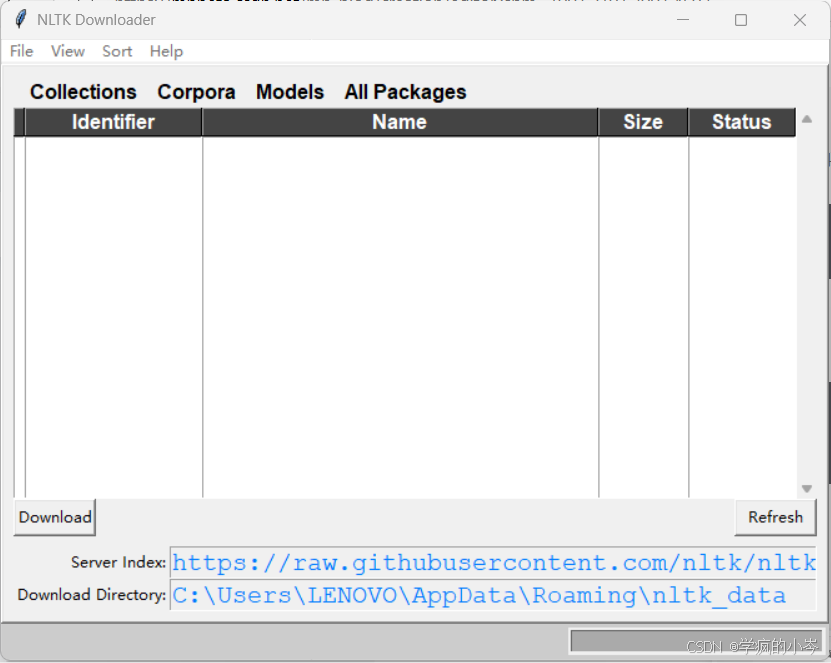Click the Download Directory path field
Viewport: 831px width, 663px height.
click(x=493, y=595)
